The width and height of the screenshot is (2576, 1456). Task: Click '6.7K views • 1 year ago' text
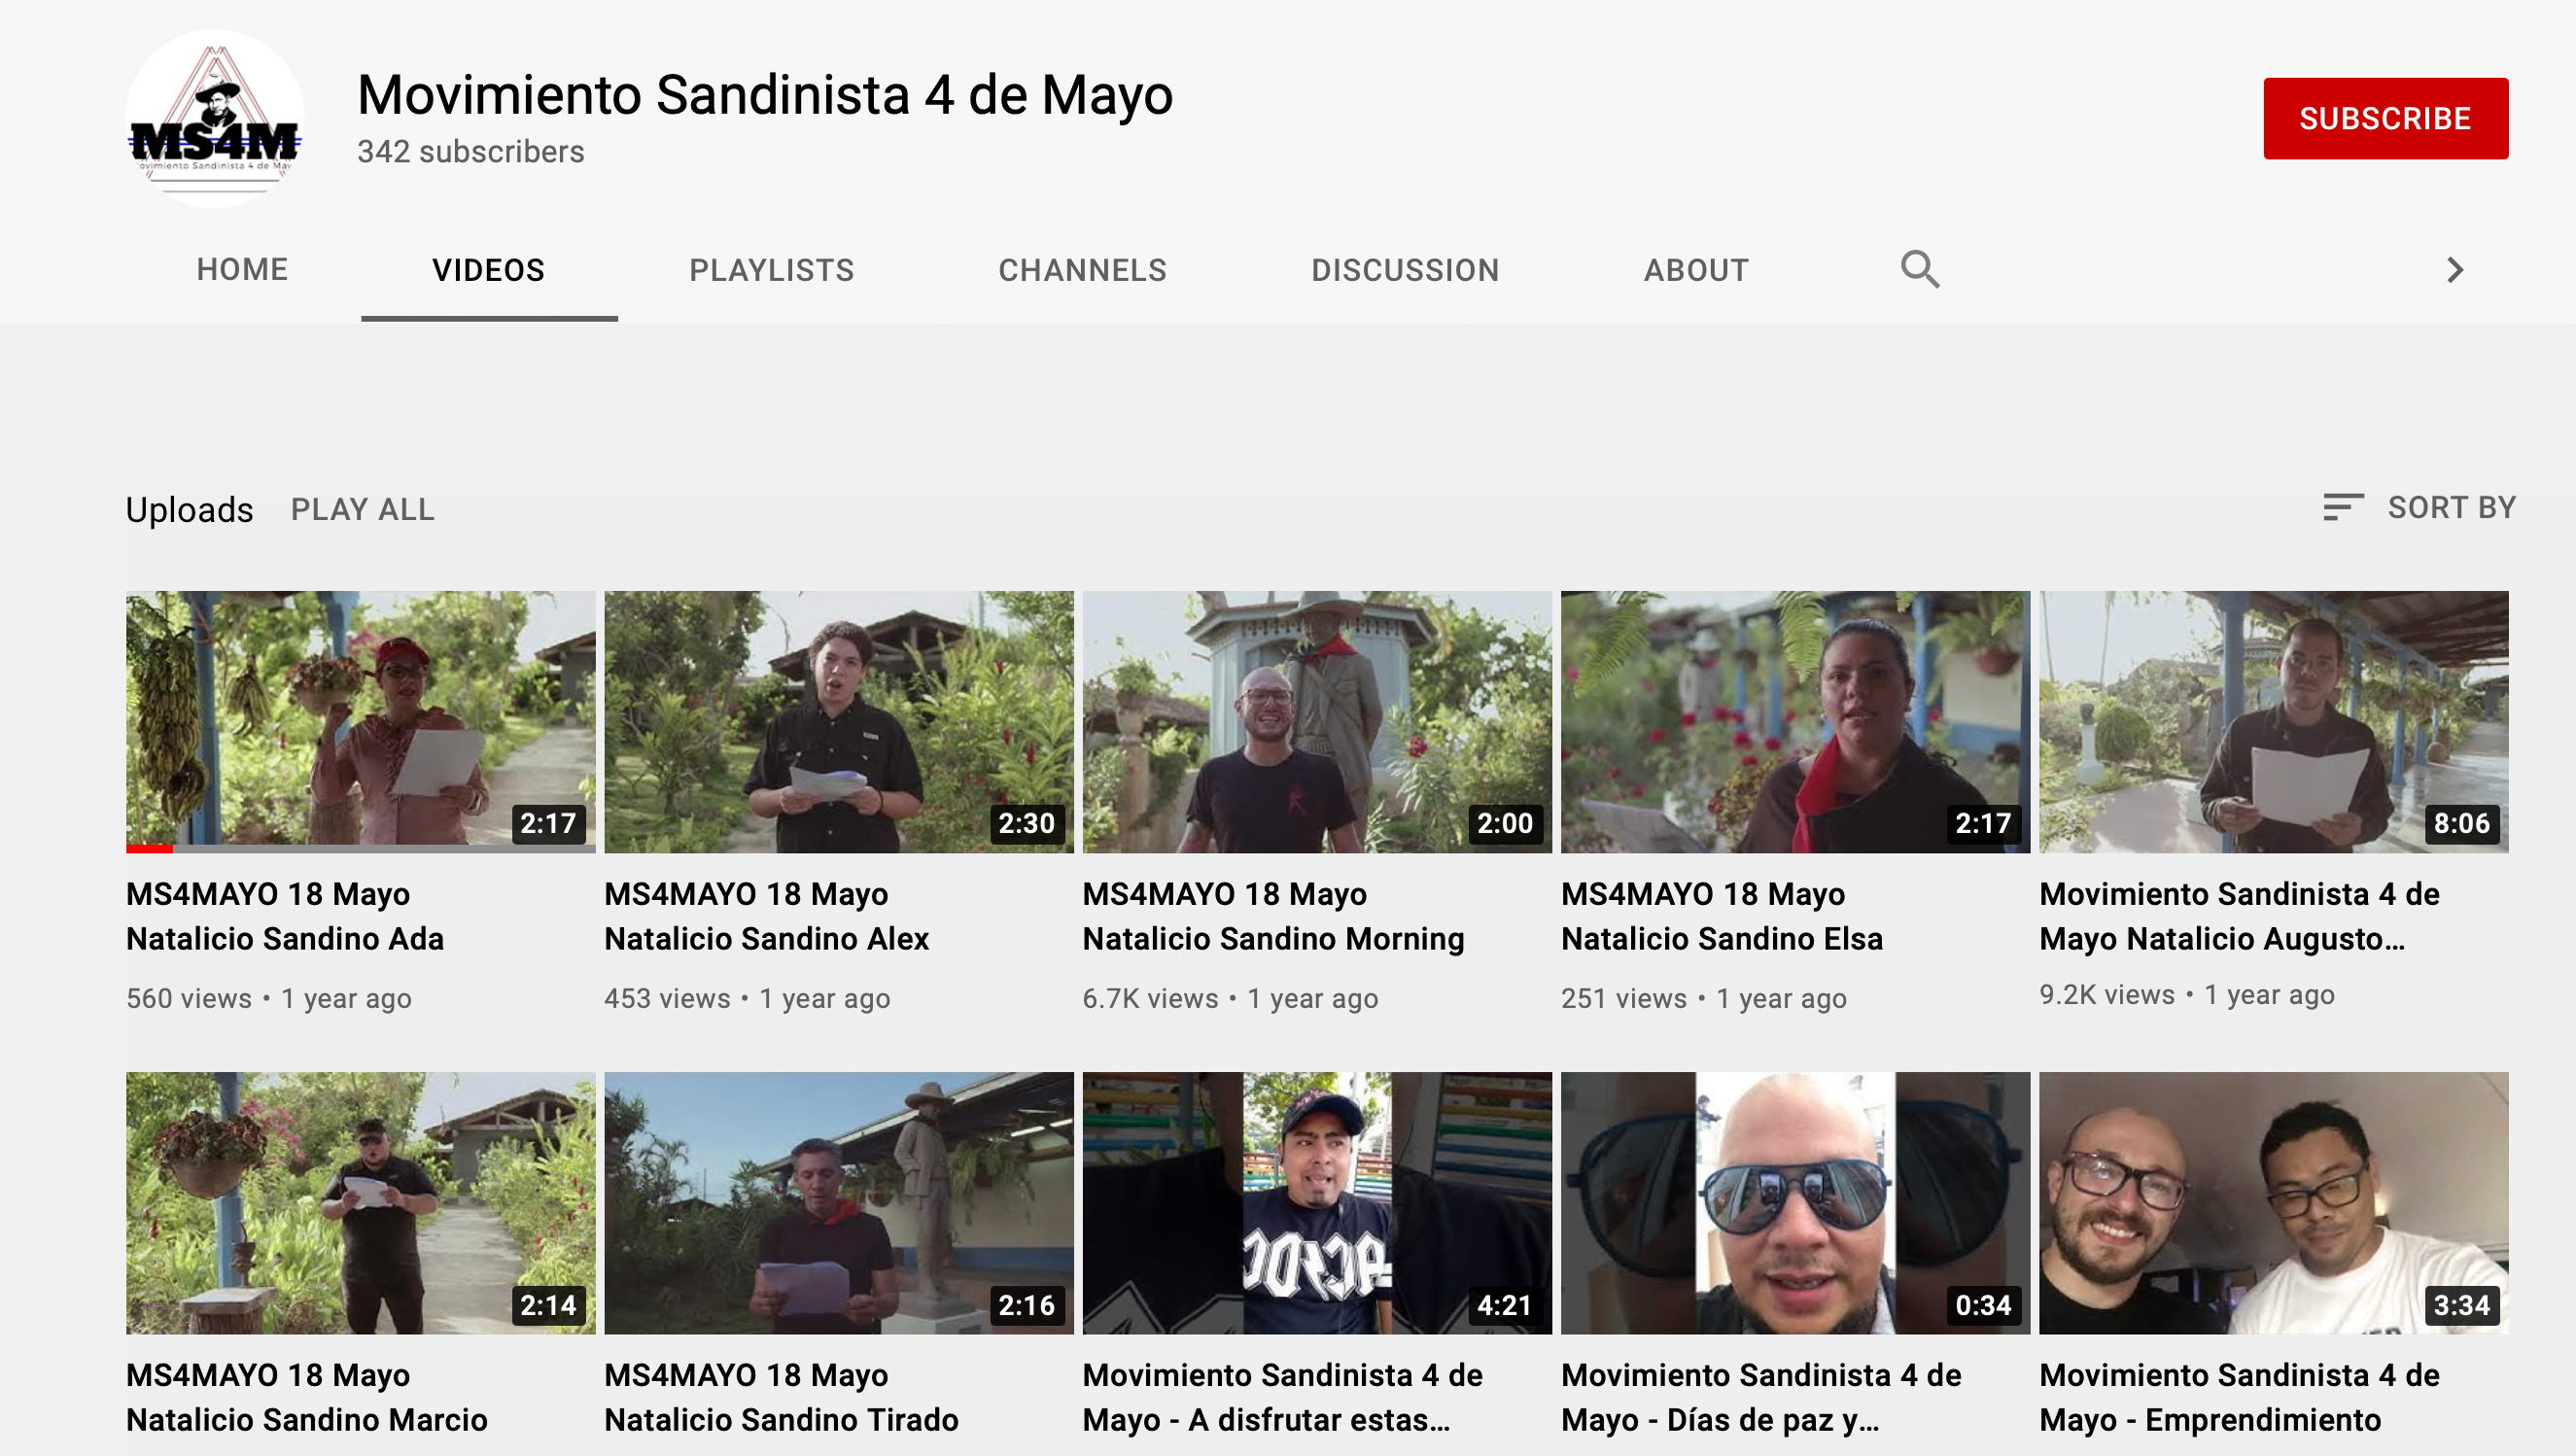pos(1230,998)
